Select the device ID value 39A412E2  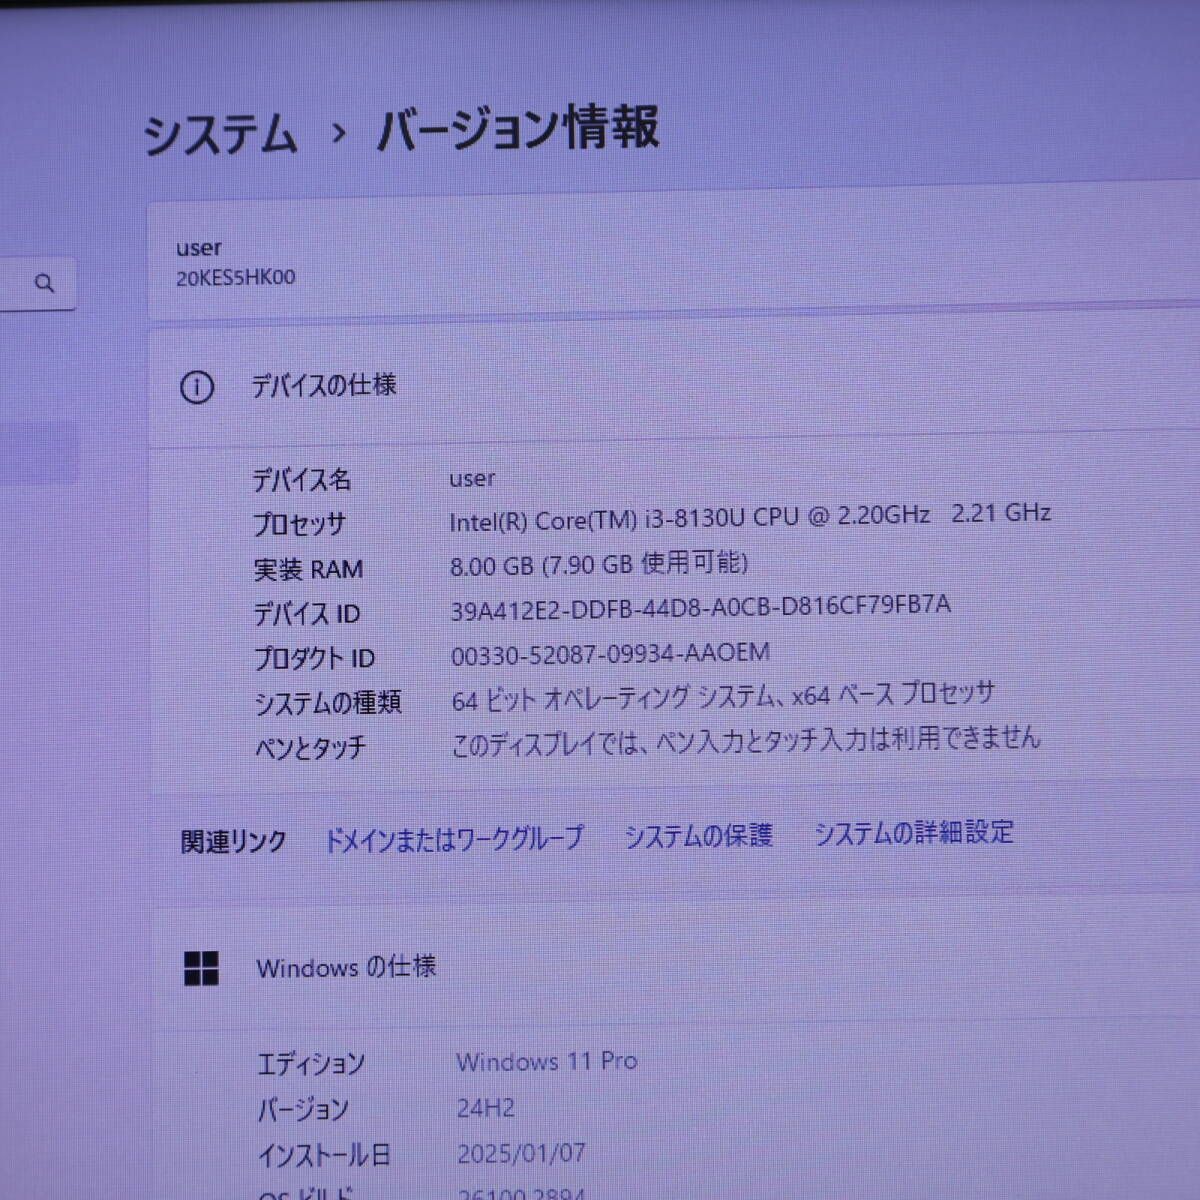point(700,607)
